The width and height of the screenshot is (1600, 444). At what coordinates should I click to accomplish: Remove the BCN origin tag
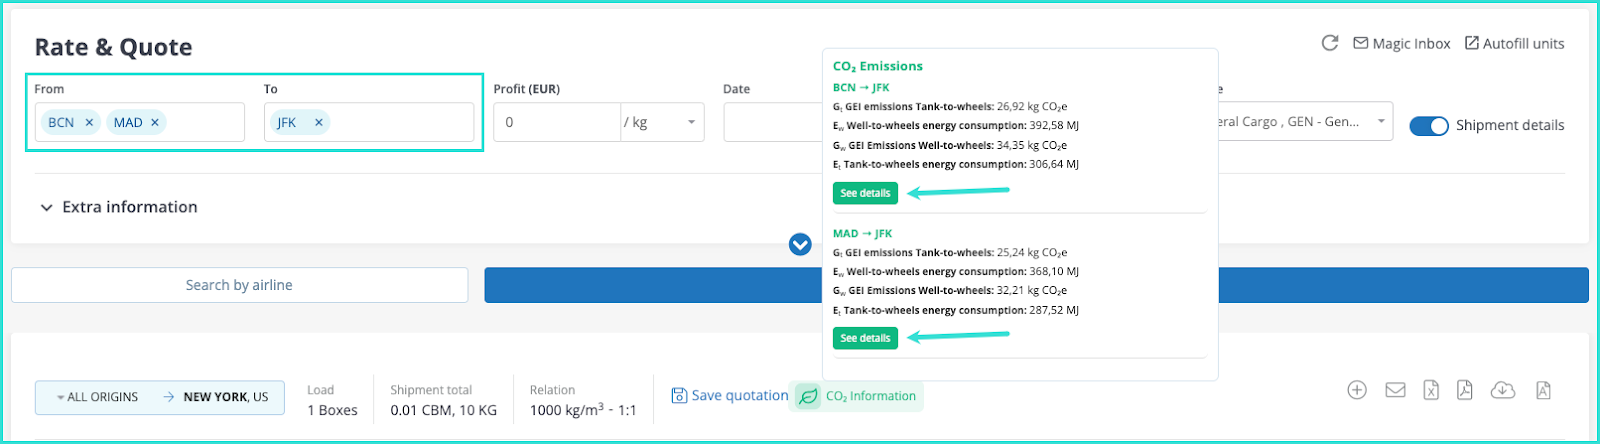tap(89, 122)
